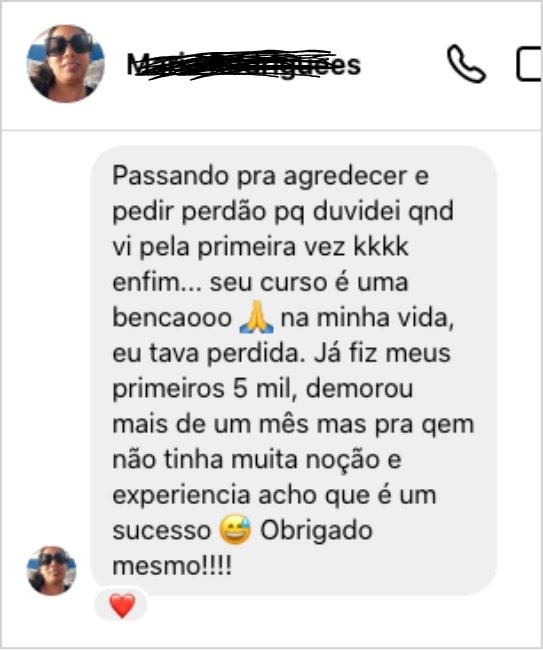
Task: Open the large profile photo in the header
Action: tap(65, 64)
